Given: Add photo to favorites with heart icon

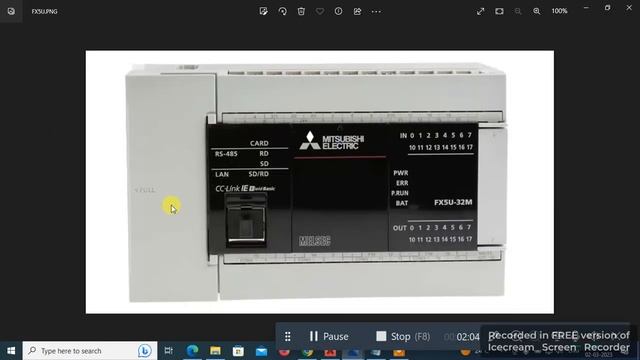Looking at the screenshot, I should point(320,11).
